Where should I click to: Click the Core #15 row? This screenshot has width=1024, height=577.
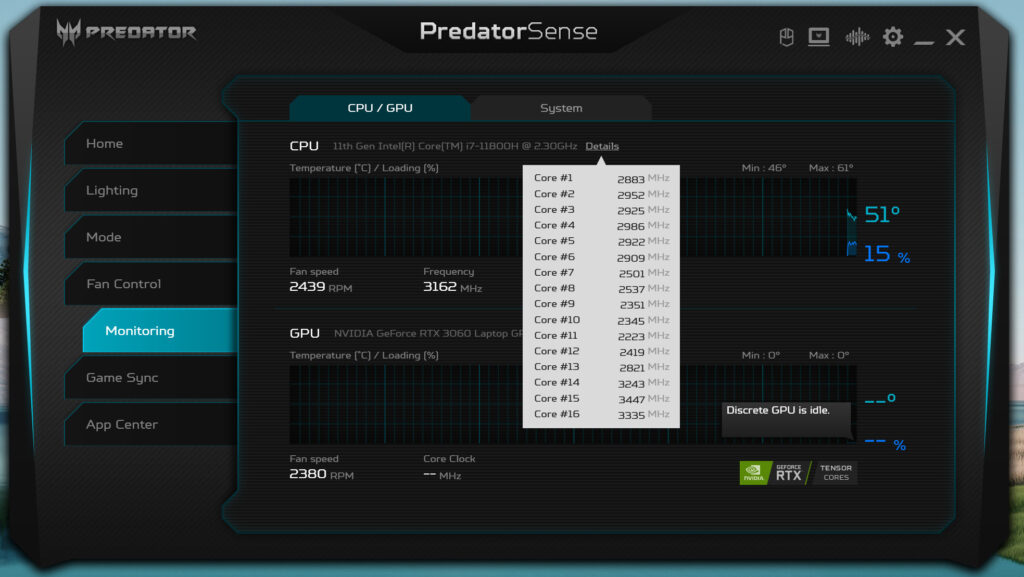(601, 399)
